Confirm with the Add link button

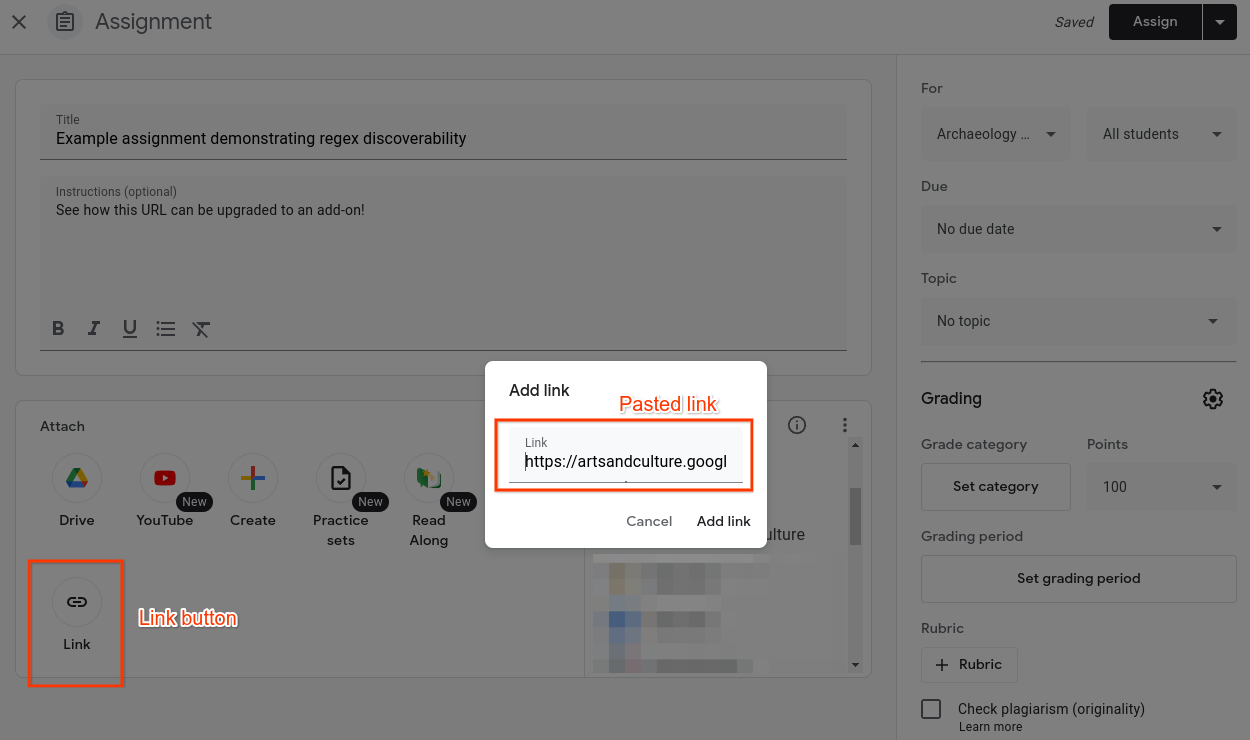(723, 521)
